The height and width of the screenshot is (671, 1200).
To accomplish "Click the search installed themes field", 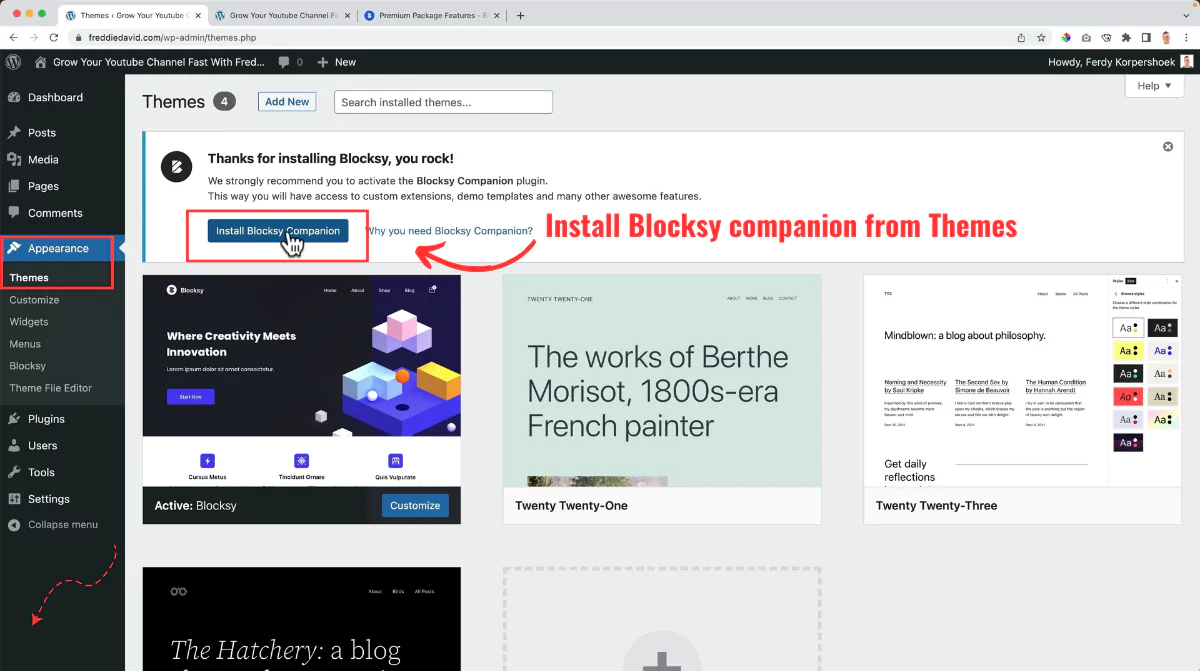I will click(x=442, y=101).
